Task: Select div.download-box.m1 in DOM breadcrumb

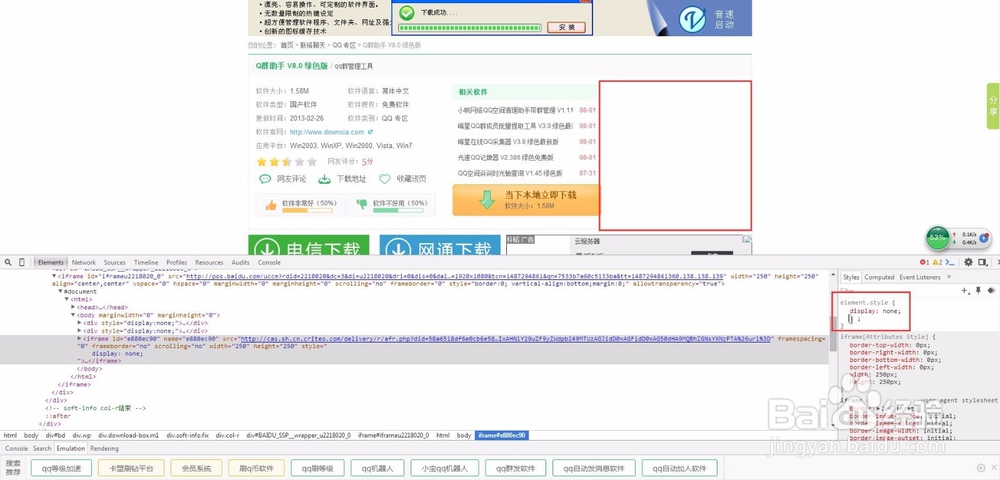Action: 127,435
